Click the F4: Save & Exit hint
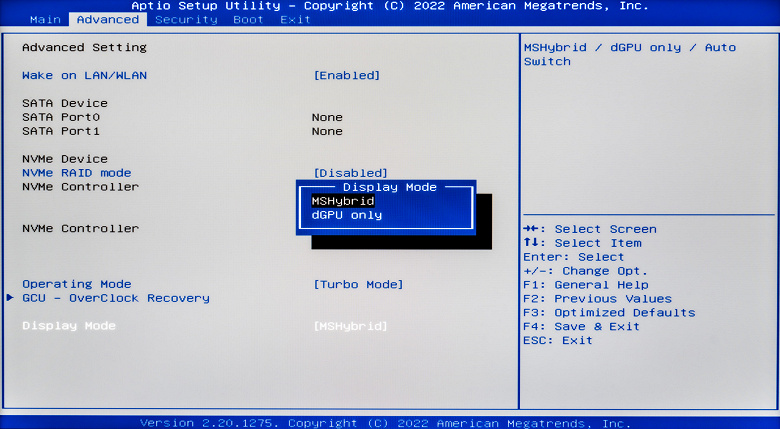780x429 pixels. pyautogui.click(x=582, y=327)
